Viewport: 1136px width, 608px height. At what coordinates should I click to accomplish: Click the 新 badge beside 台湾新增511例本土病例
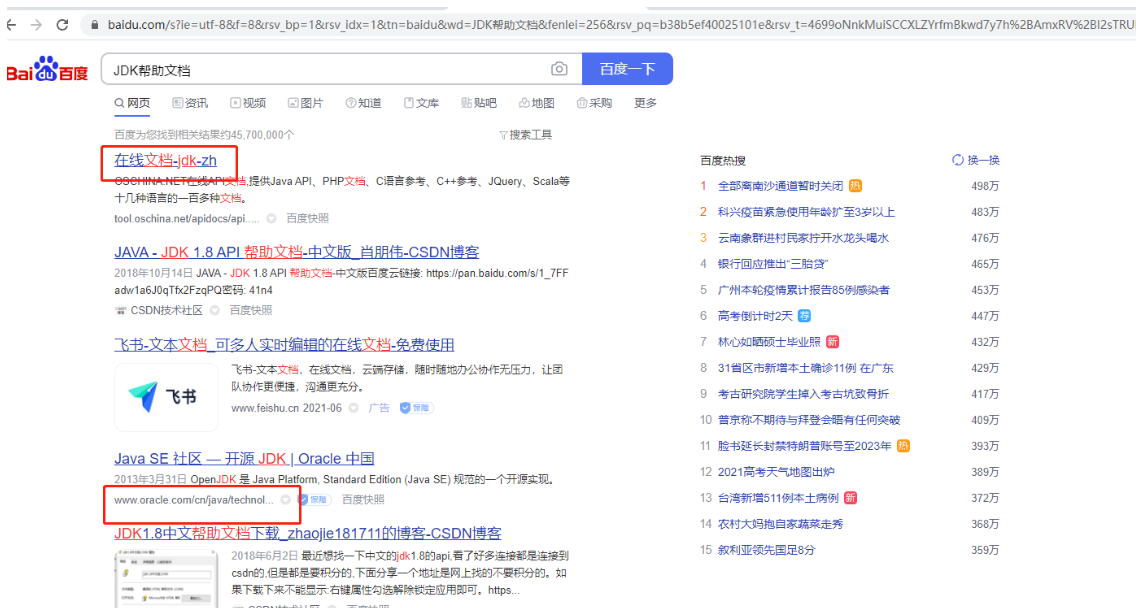[851, 498]
